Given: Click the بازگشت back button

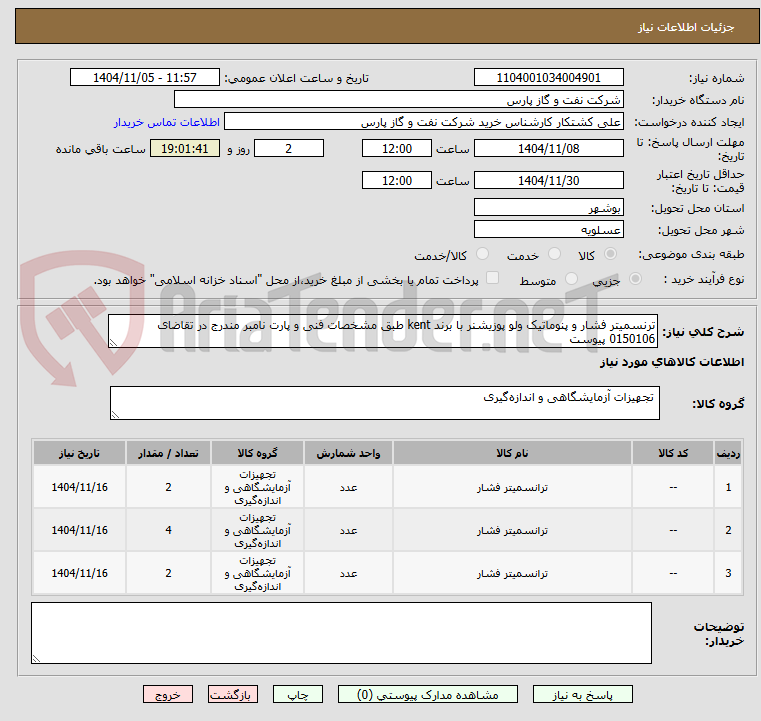Looking at the screenshot, I should 232,694.
